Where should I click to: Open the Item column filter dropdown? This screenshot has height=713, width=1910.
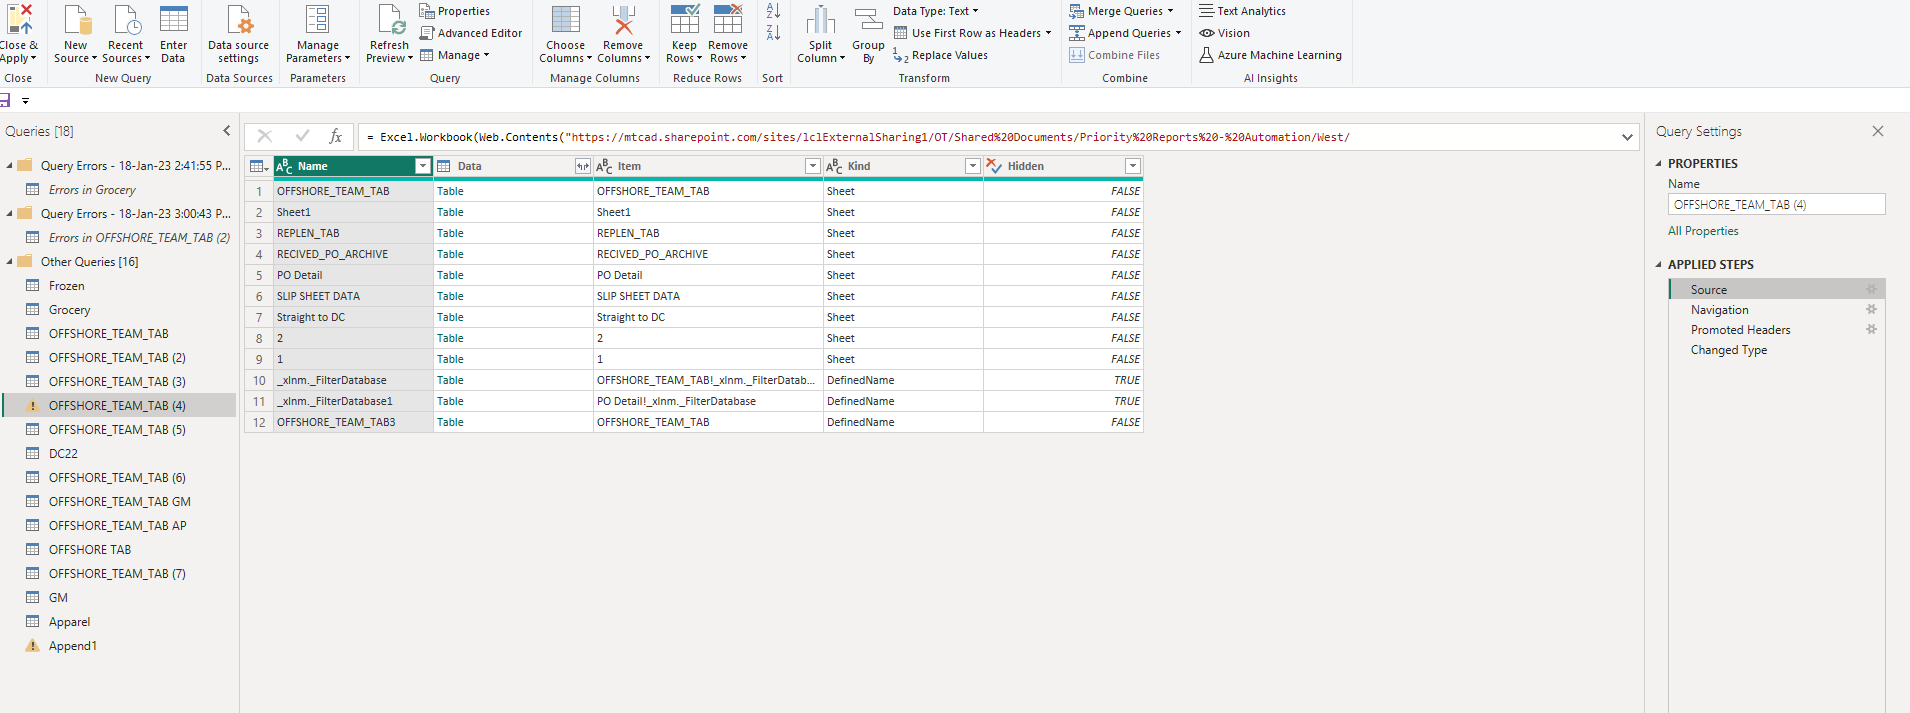click(812, 166)
